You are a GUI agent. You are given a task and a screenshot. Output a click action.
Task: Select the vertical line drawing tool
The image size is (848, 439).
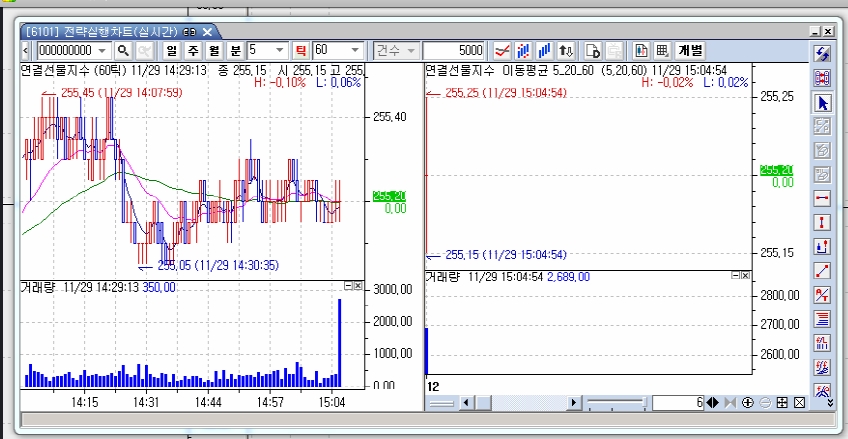pyautogui.click(x=823, y=221)
